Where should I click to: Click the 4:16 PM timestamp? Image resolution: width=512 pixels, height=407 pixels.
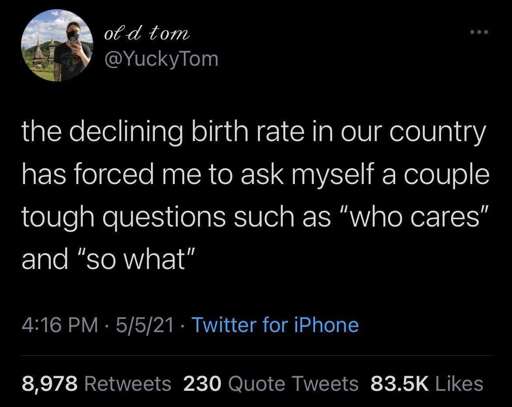pyautogui.click(x=60, y=325)
